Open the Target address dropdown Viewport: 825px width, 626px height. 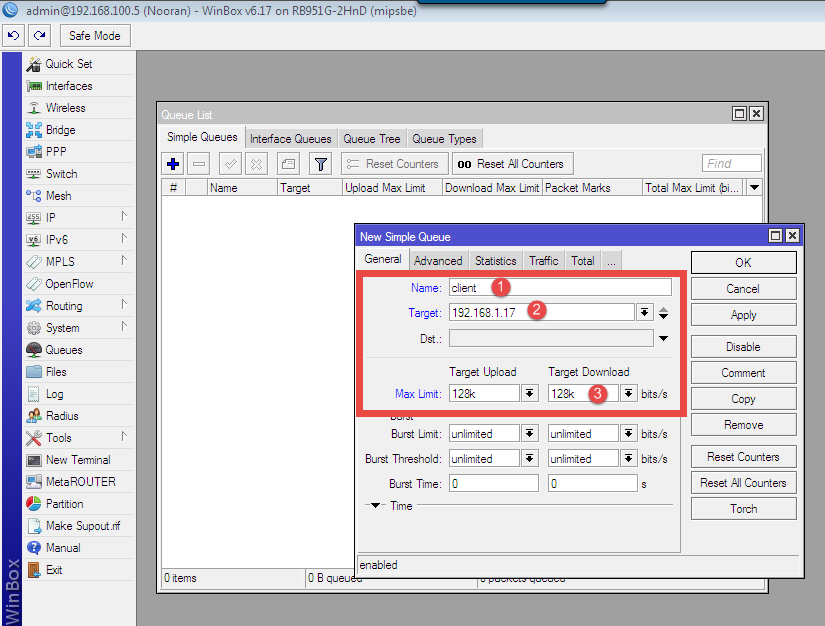645,313
